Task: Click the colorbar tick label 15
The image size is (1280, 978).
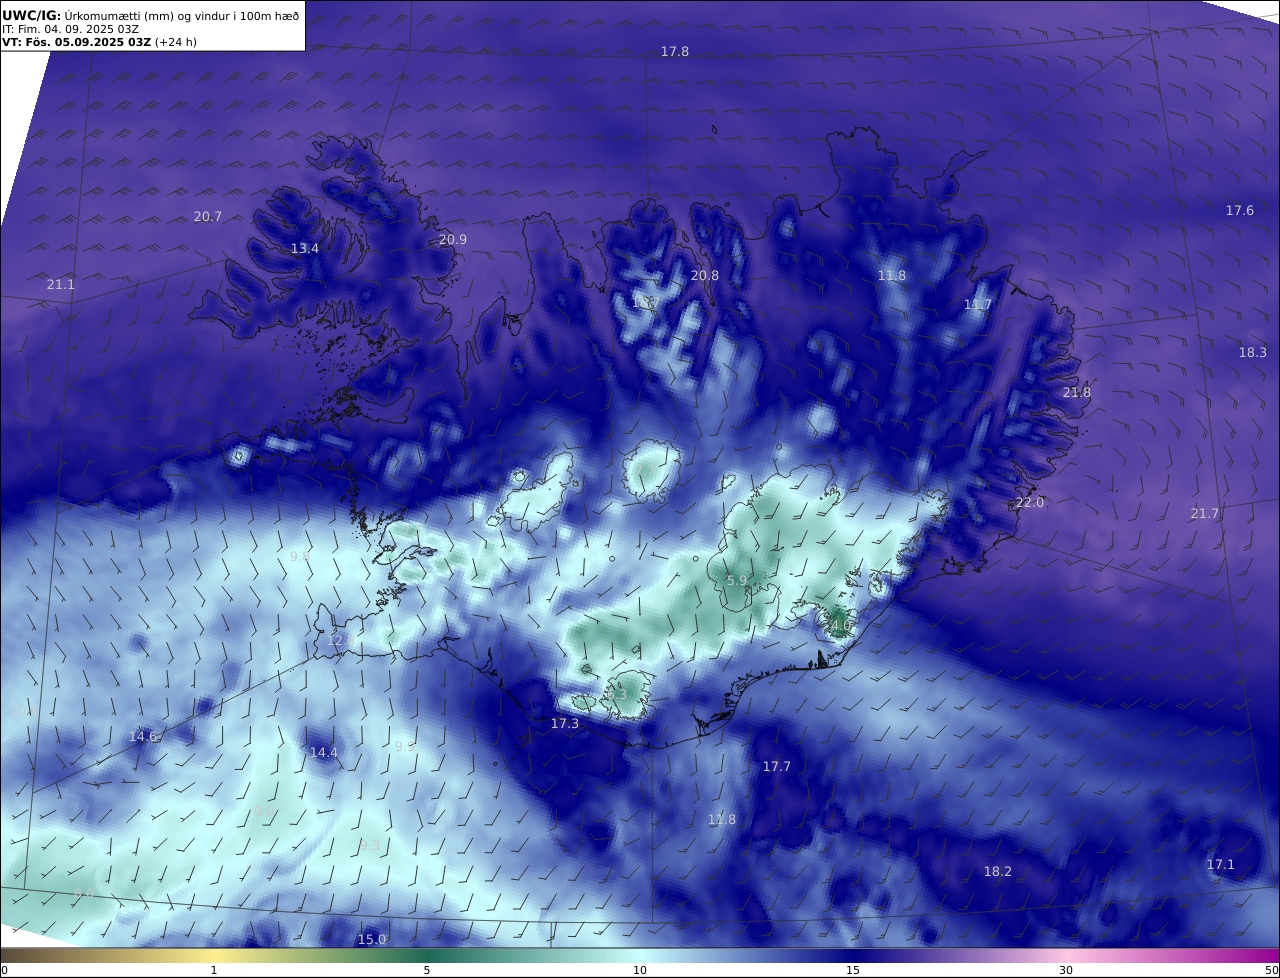Action: click(x=853, y=970)
